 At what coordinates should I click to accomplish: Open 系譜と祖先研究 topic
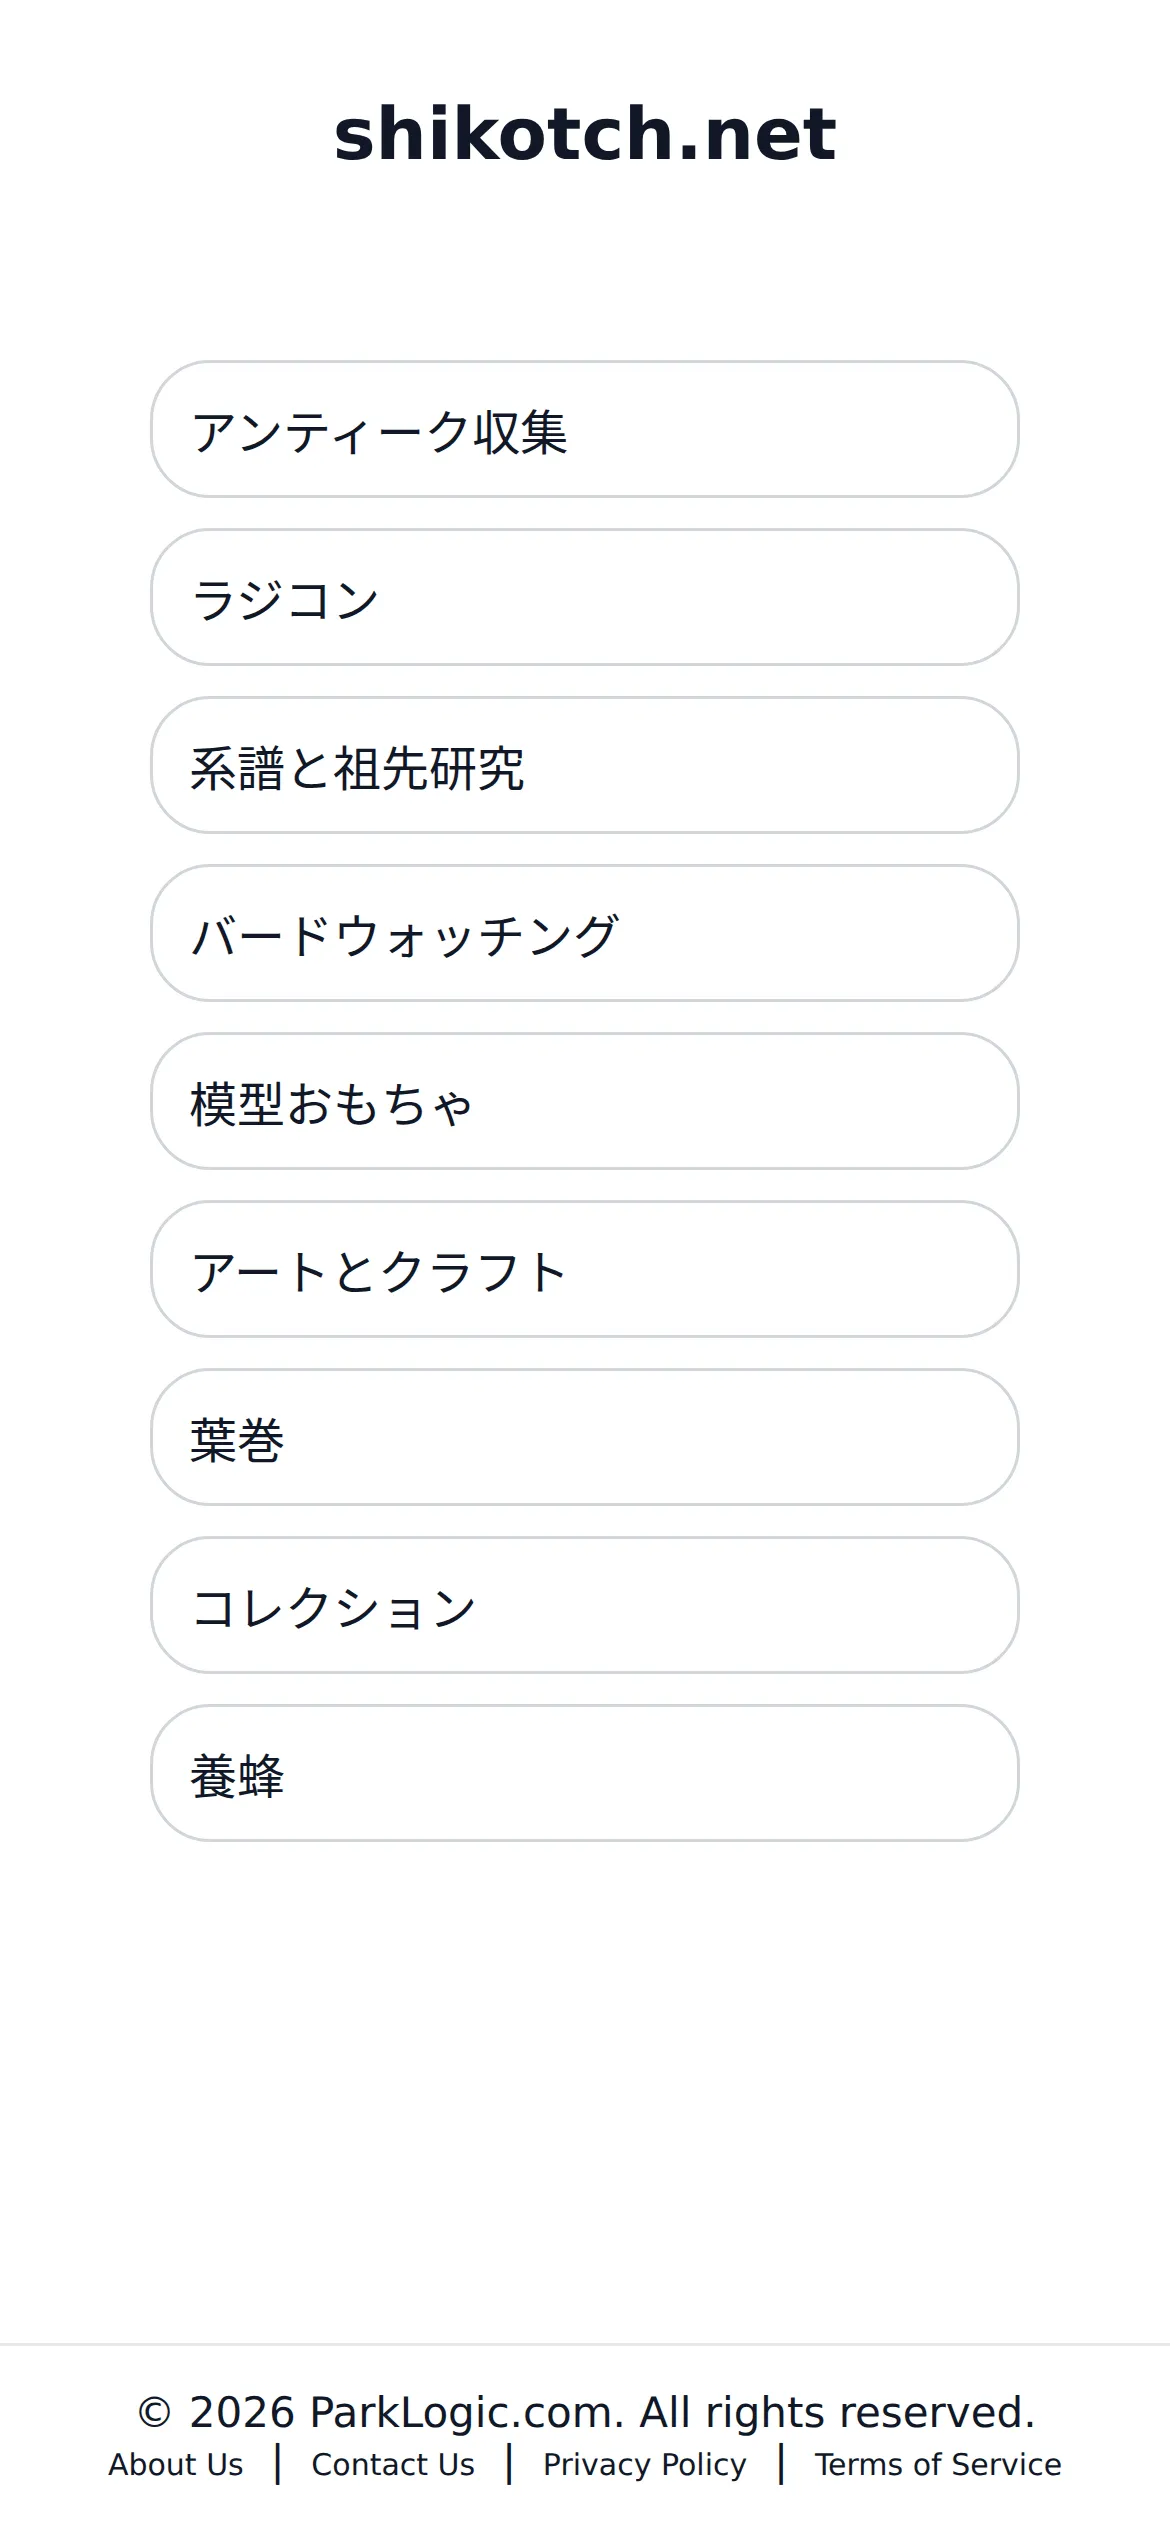click(585, 765)
